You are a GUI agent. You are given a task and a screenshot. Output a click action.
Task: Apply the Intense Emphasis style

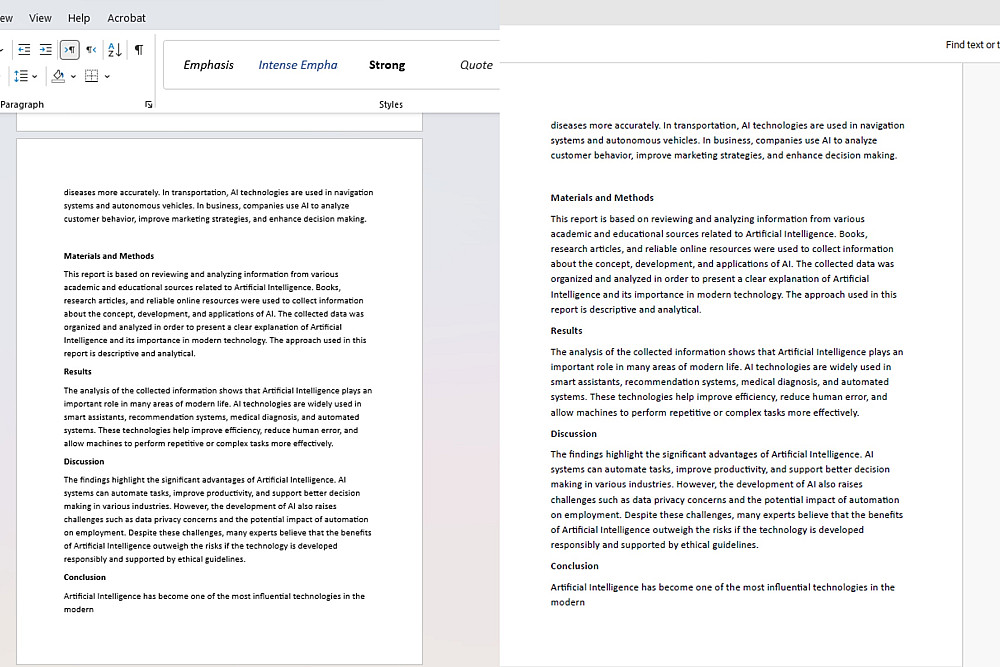point(298,65)
